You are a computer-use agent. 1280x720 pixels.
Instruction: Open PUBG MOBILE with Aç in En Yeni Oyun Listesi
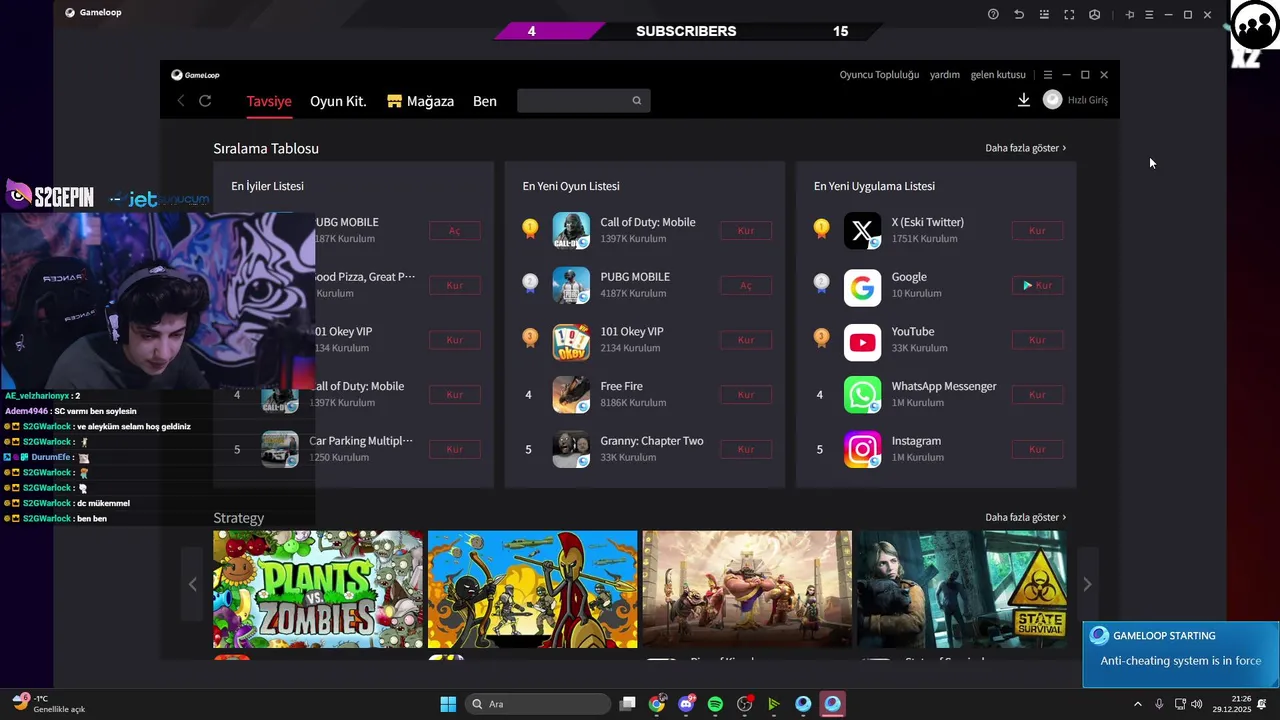click(x=746, y=285)
